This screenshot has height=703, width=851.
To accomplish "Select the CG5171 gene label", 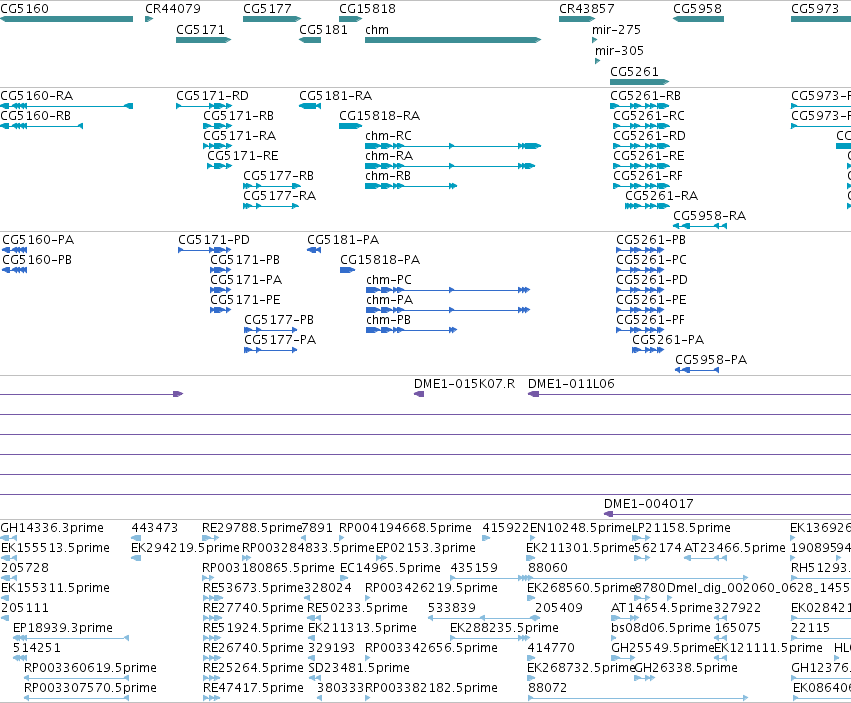I will pos(200,29).
